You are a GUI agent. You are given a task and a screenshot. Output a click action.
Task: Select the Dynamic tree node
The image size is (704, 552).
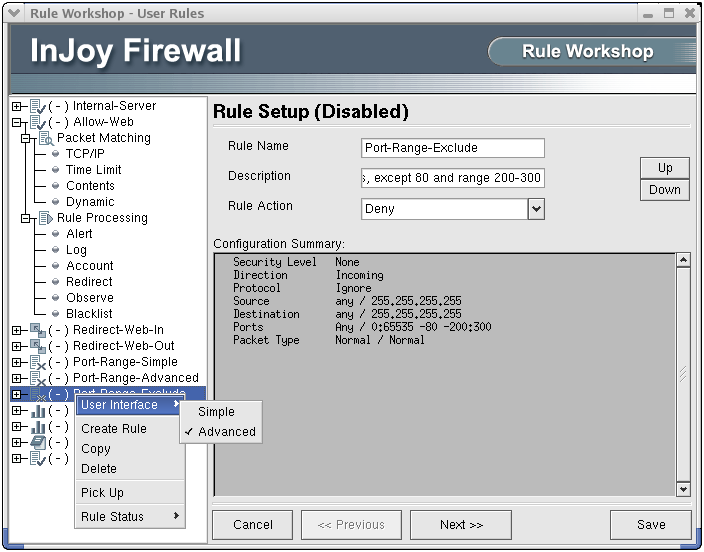[x=90, y=202]
